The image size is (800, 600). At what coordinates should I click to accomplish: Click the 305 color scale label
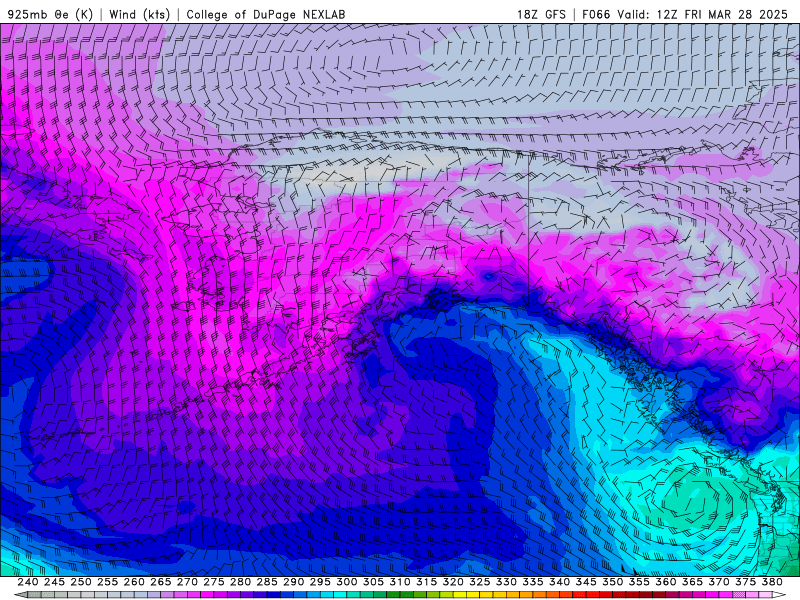[373, 582]
